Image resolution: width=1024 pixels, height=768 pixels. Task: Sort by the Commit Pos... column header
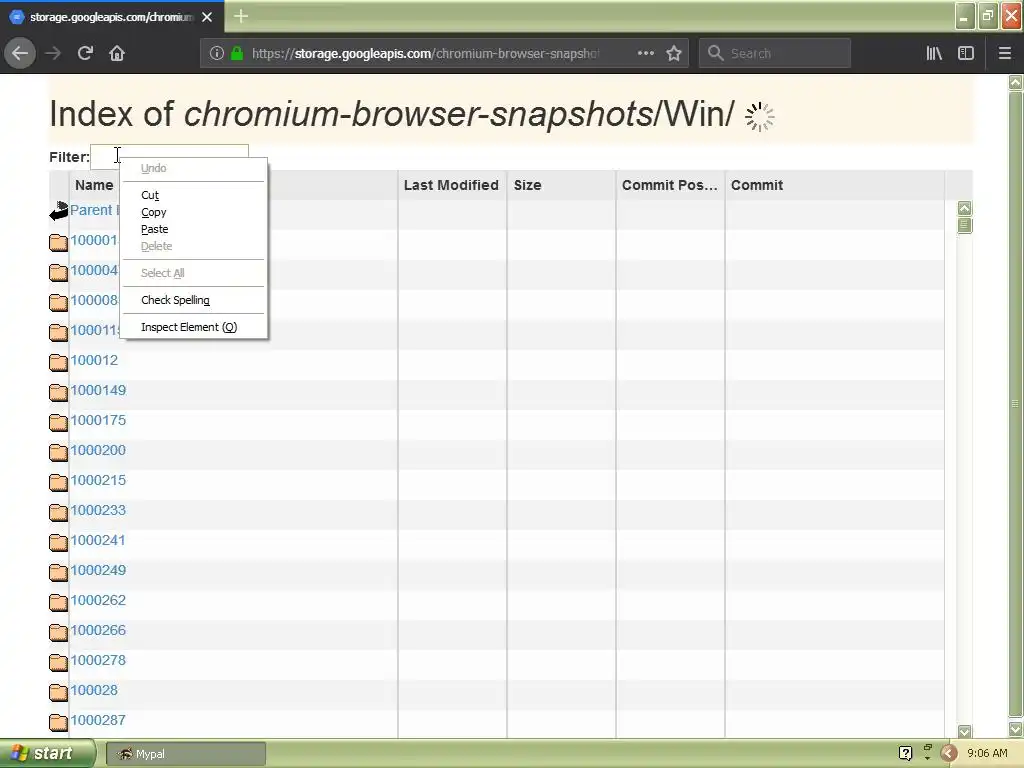pyautogui.click(x=669, y=185)
